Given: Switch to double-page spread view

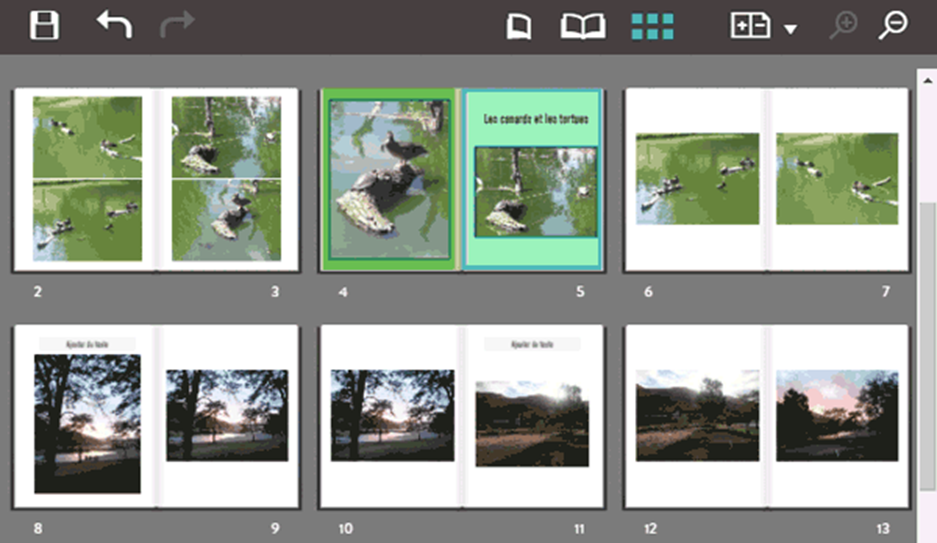Looking at the screenshot, I should [x=582, y=26].
